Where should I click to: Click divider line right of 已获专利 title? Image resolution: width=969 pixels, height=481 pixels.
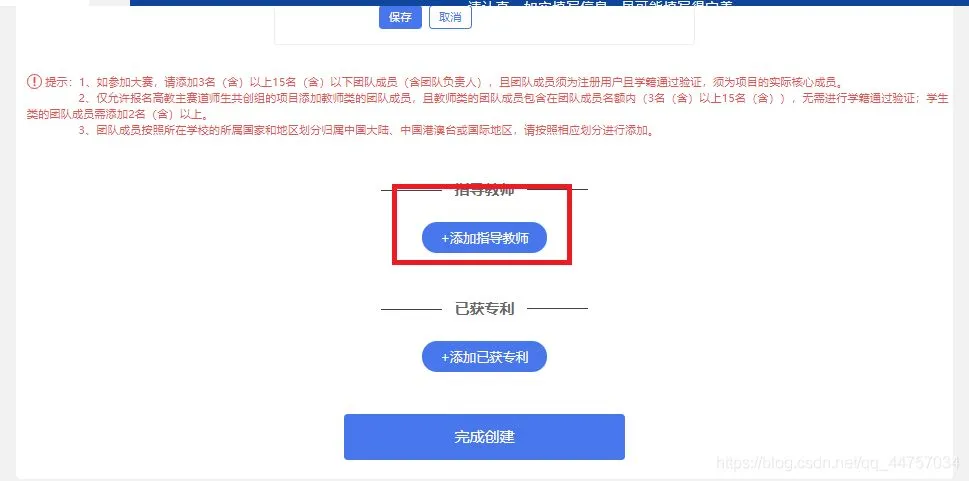(557, 309)
